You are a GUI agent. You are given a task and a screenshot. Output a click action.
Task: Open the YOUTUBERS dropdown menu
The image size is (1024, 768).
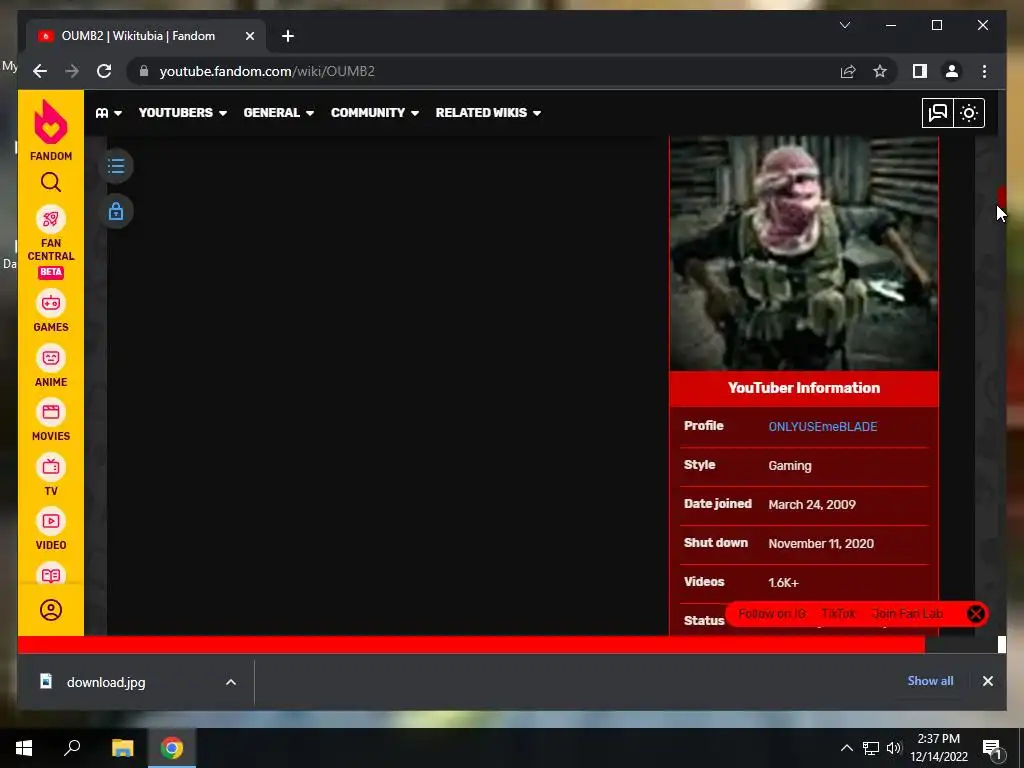(x=183, y=113)
